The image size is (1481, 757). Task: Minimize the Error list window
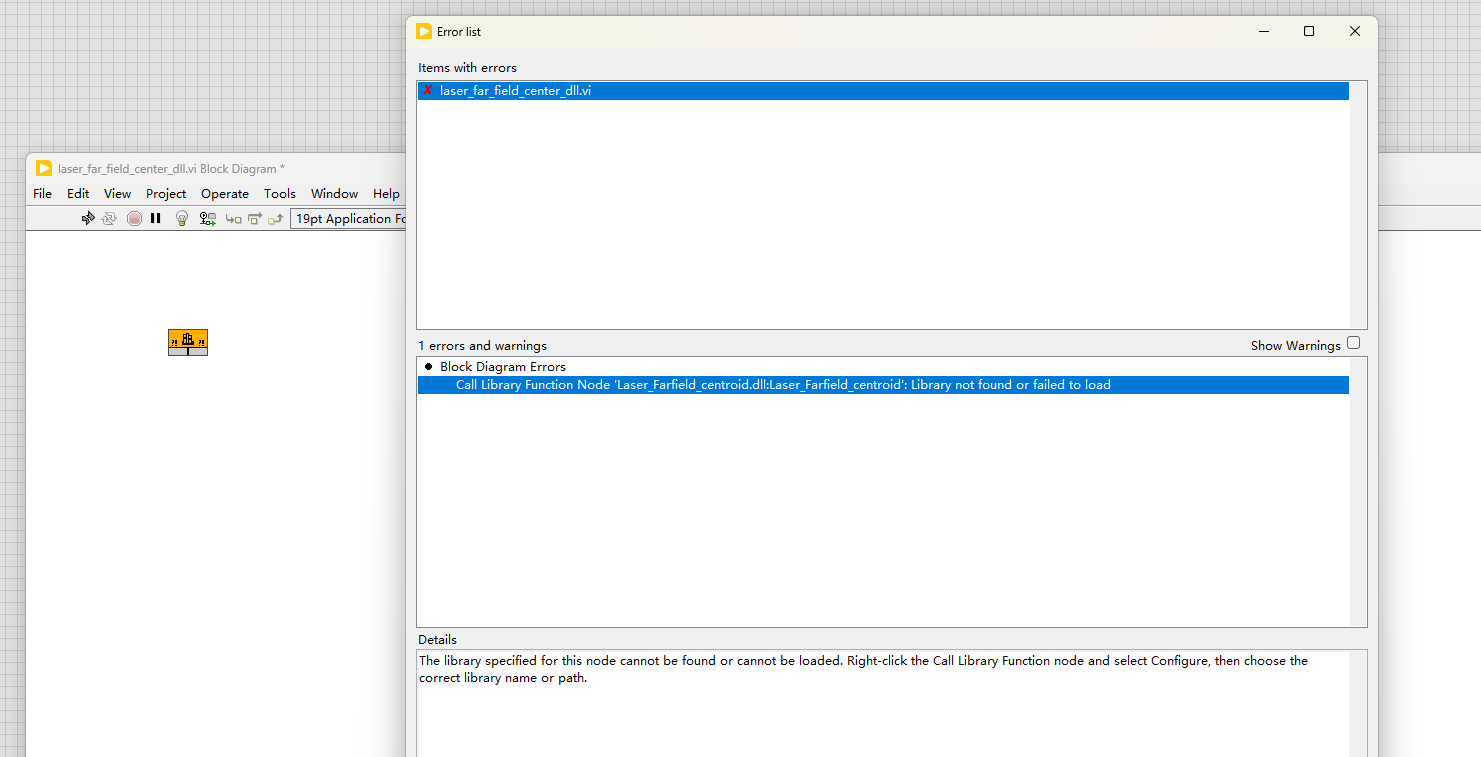coord(1263,31)
